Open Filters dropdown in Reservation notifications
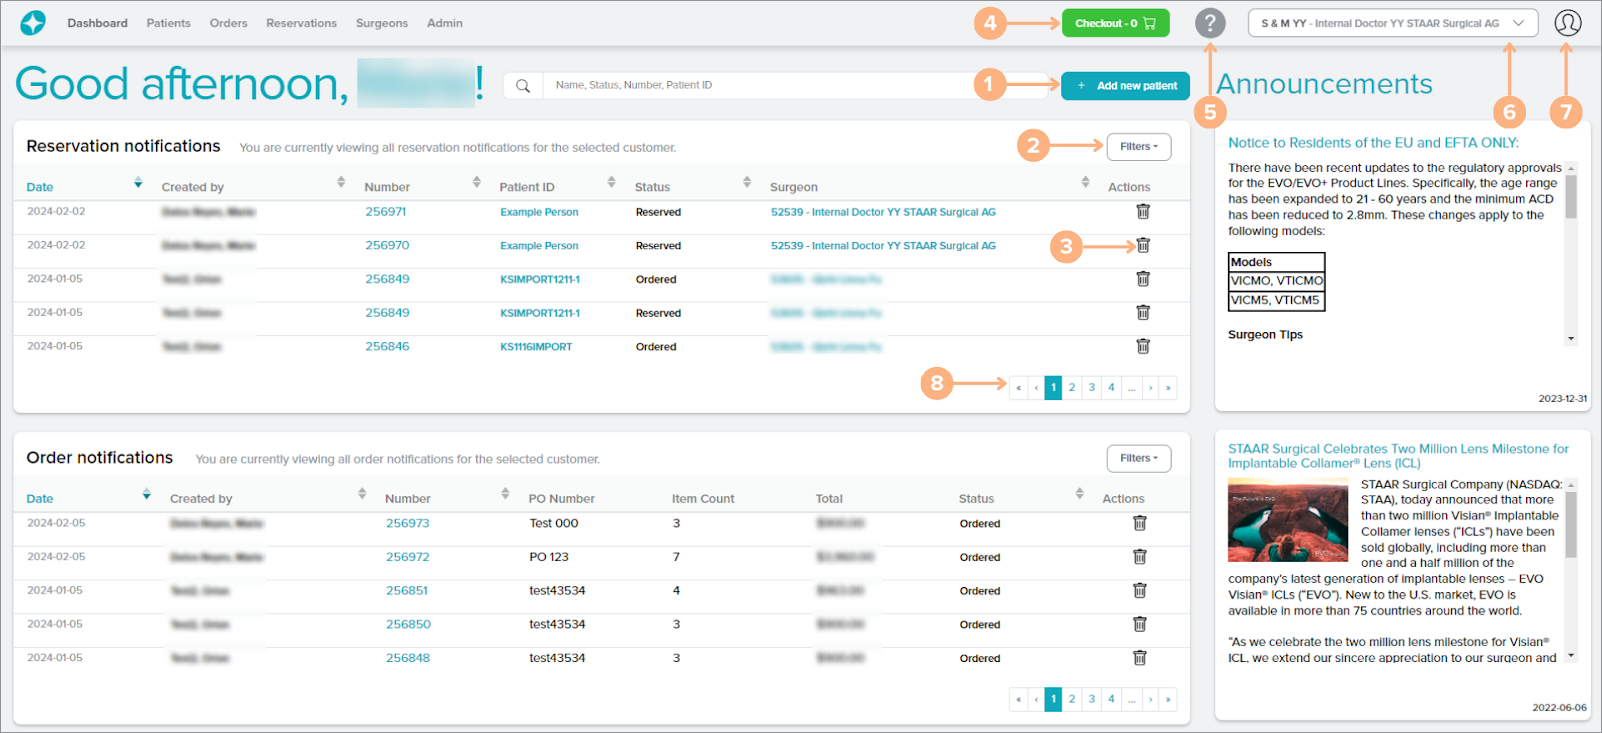 point(1138,147)
